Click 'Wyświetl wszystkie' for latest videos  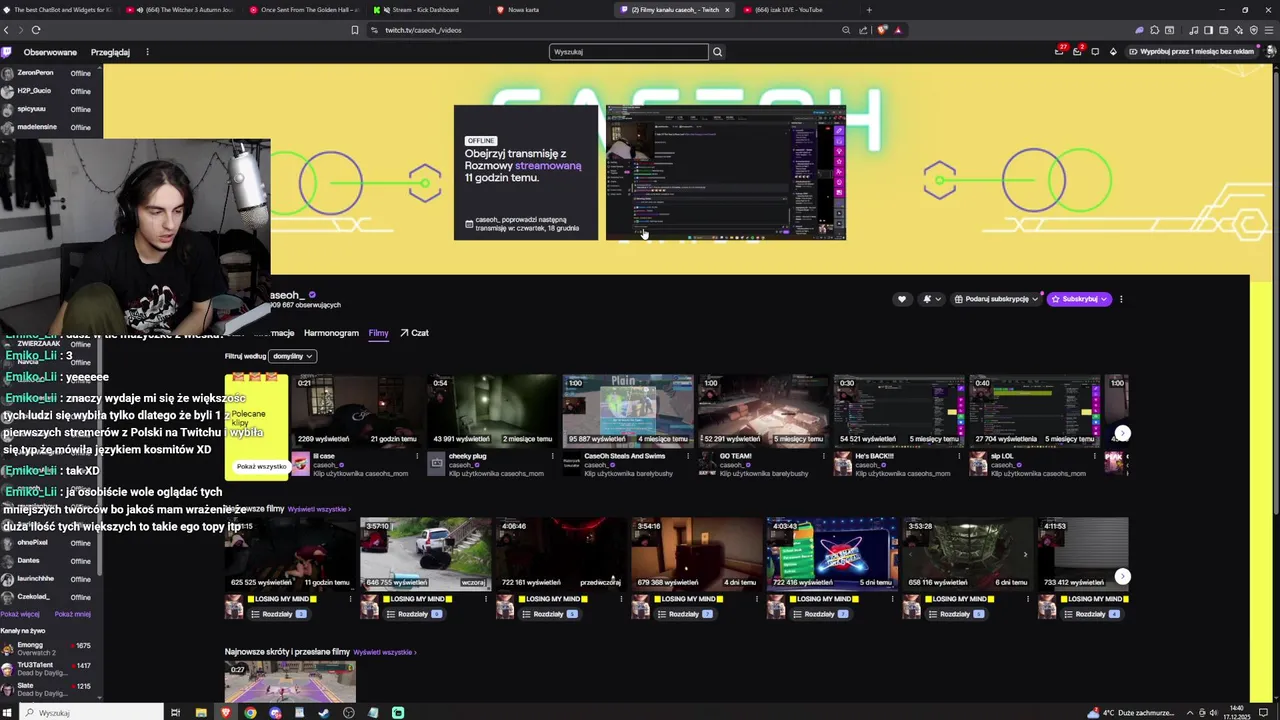319,509
